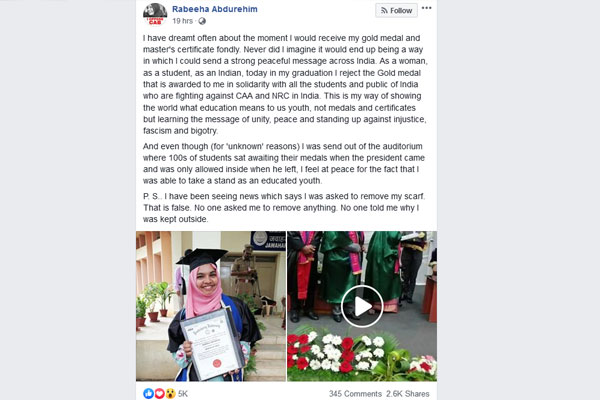Open the 19 hrs timestamp link
Screen dimensions: 600x400
point(183,21)
